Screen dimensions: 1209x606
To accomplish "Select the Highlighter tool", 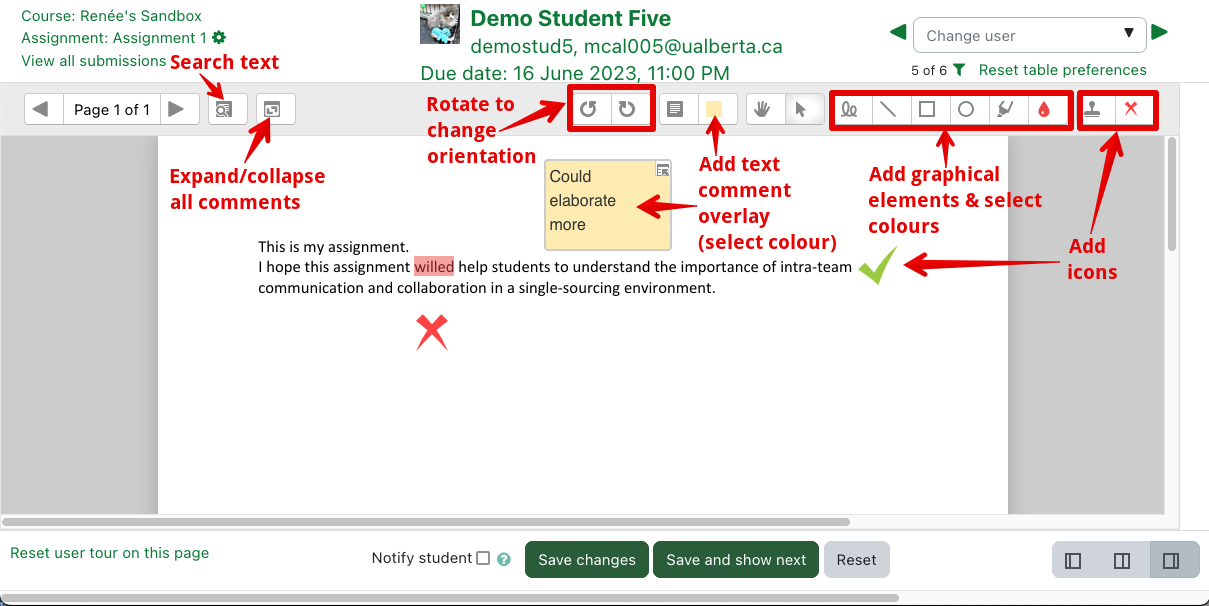I will pyautogui.click(x=1005, y=109).
